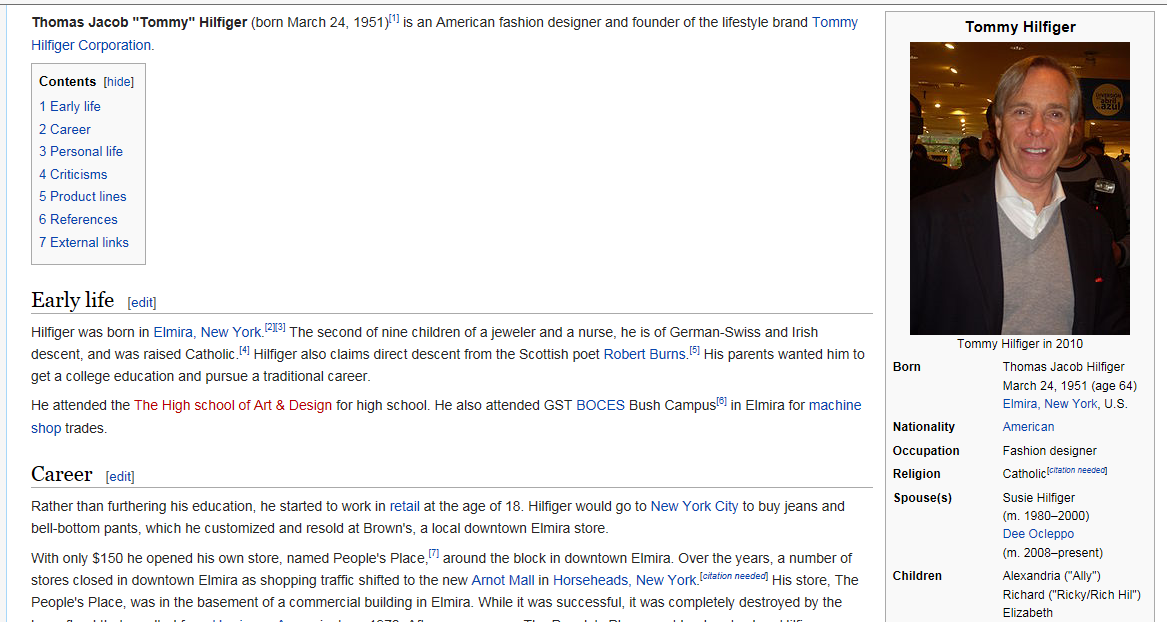Open Elmira, New York in infobox Born row
This screenshot has width=1167, height=622.
point(1050,404)
